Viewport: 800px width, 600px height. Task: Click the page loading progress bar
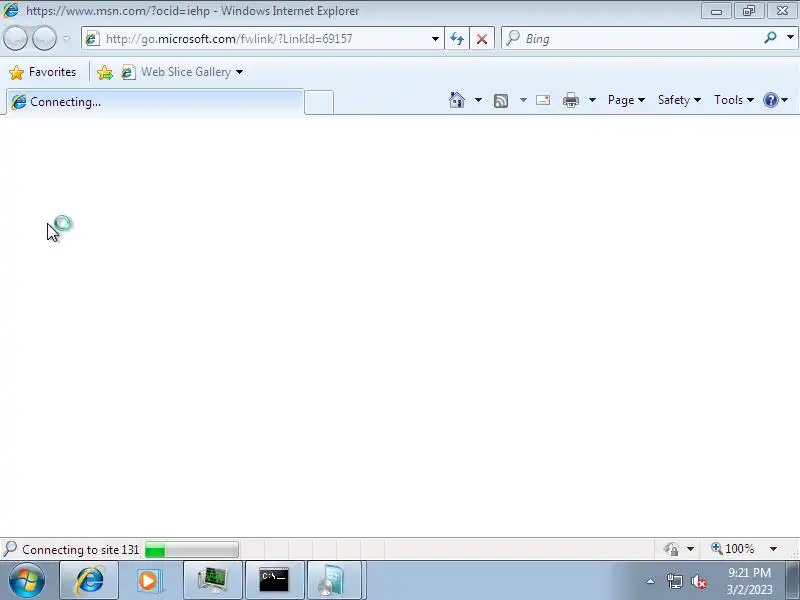tap(191, 549)
